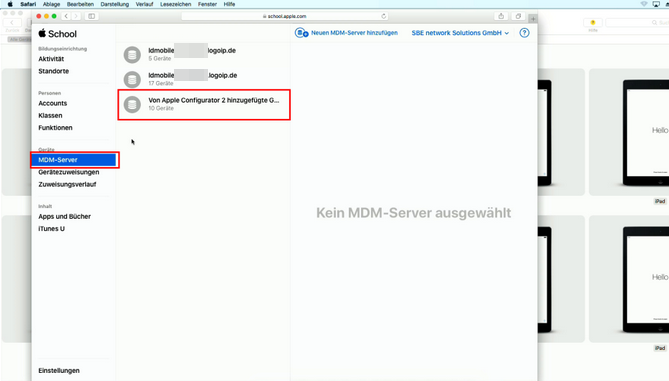
Task: Open the Lesezeichen menu
Action: [x=175, y=4]
